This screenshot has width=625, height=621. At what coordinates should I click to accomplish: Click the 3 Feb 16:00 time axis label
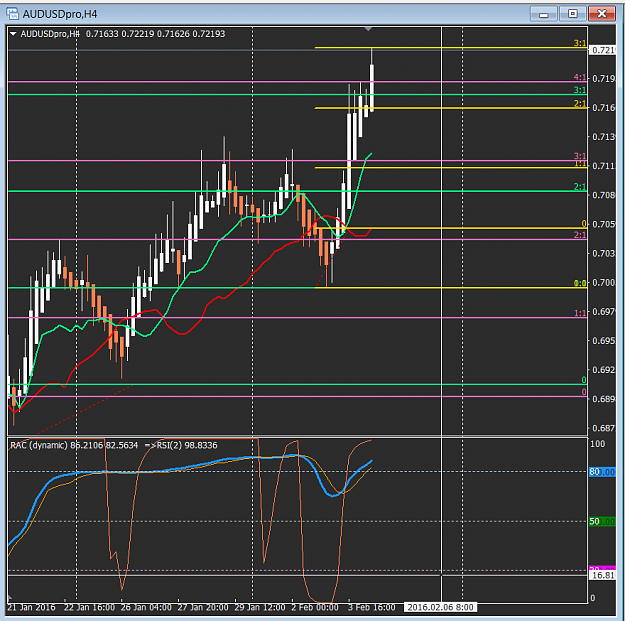371,607
